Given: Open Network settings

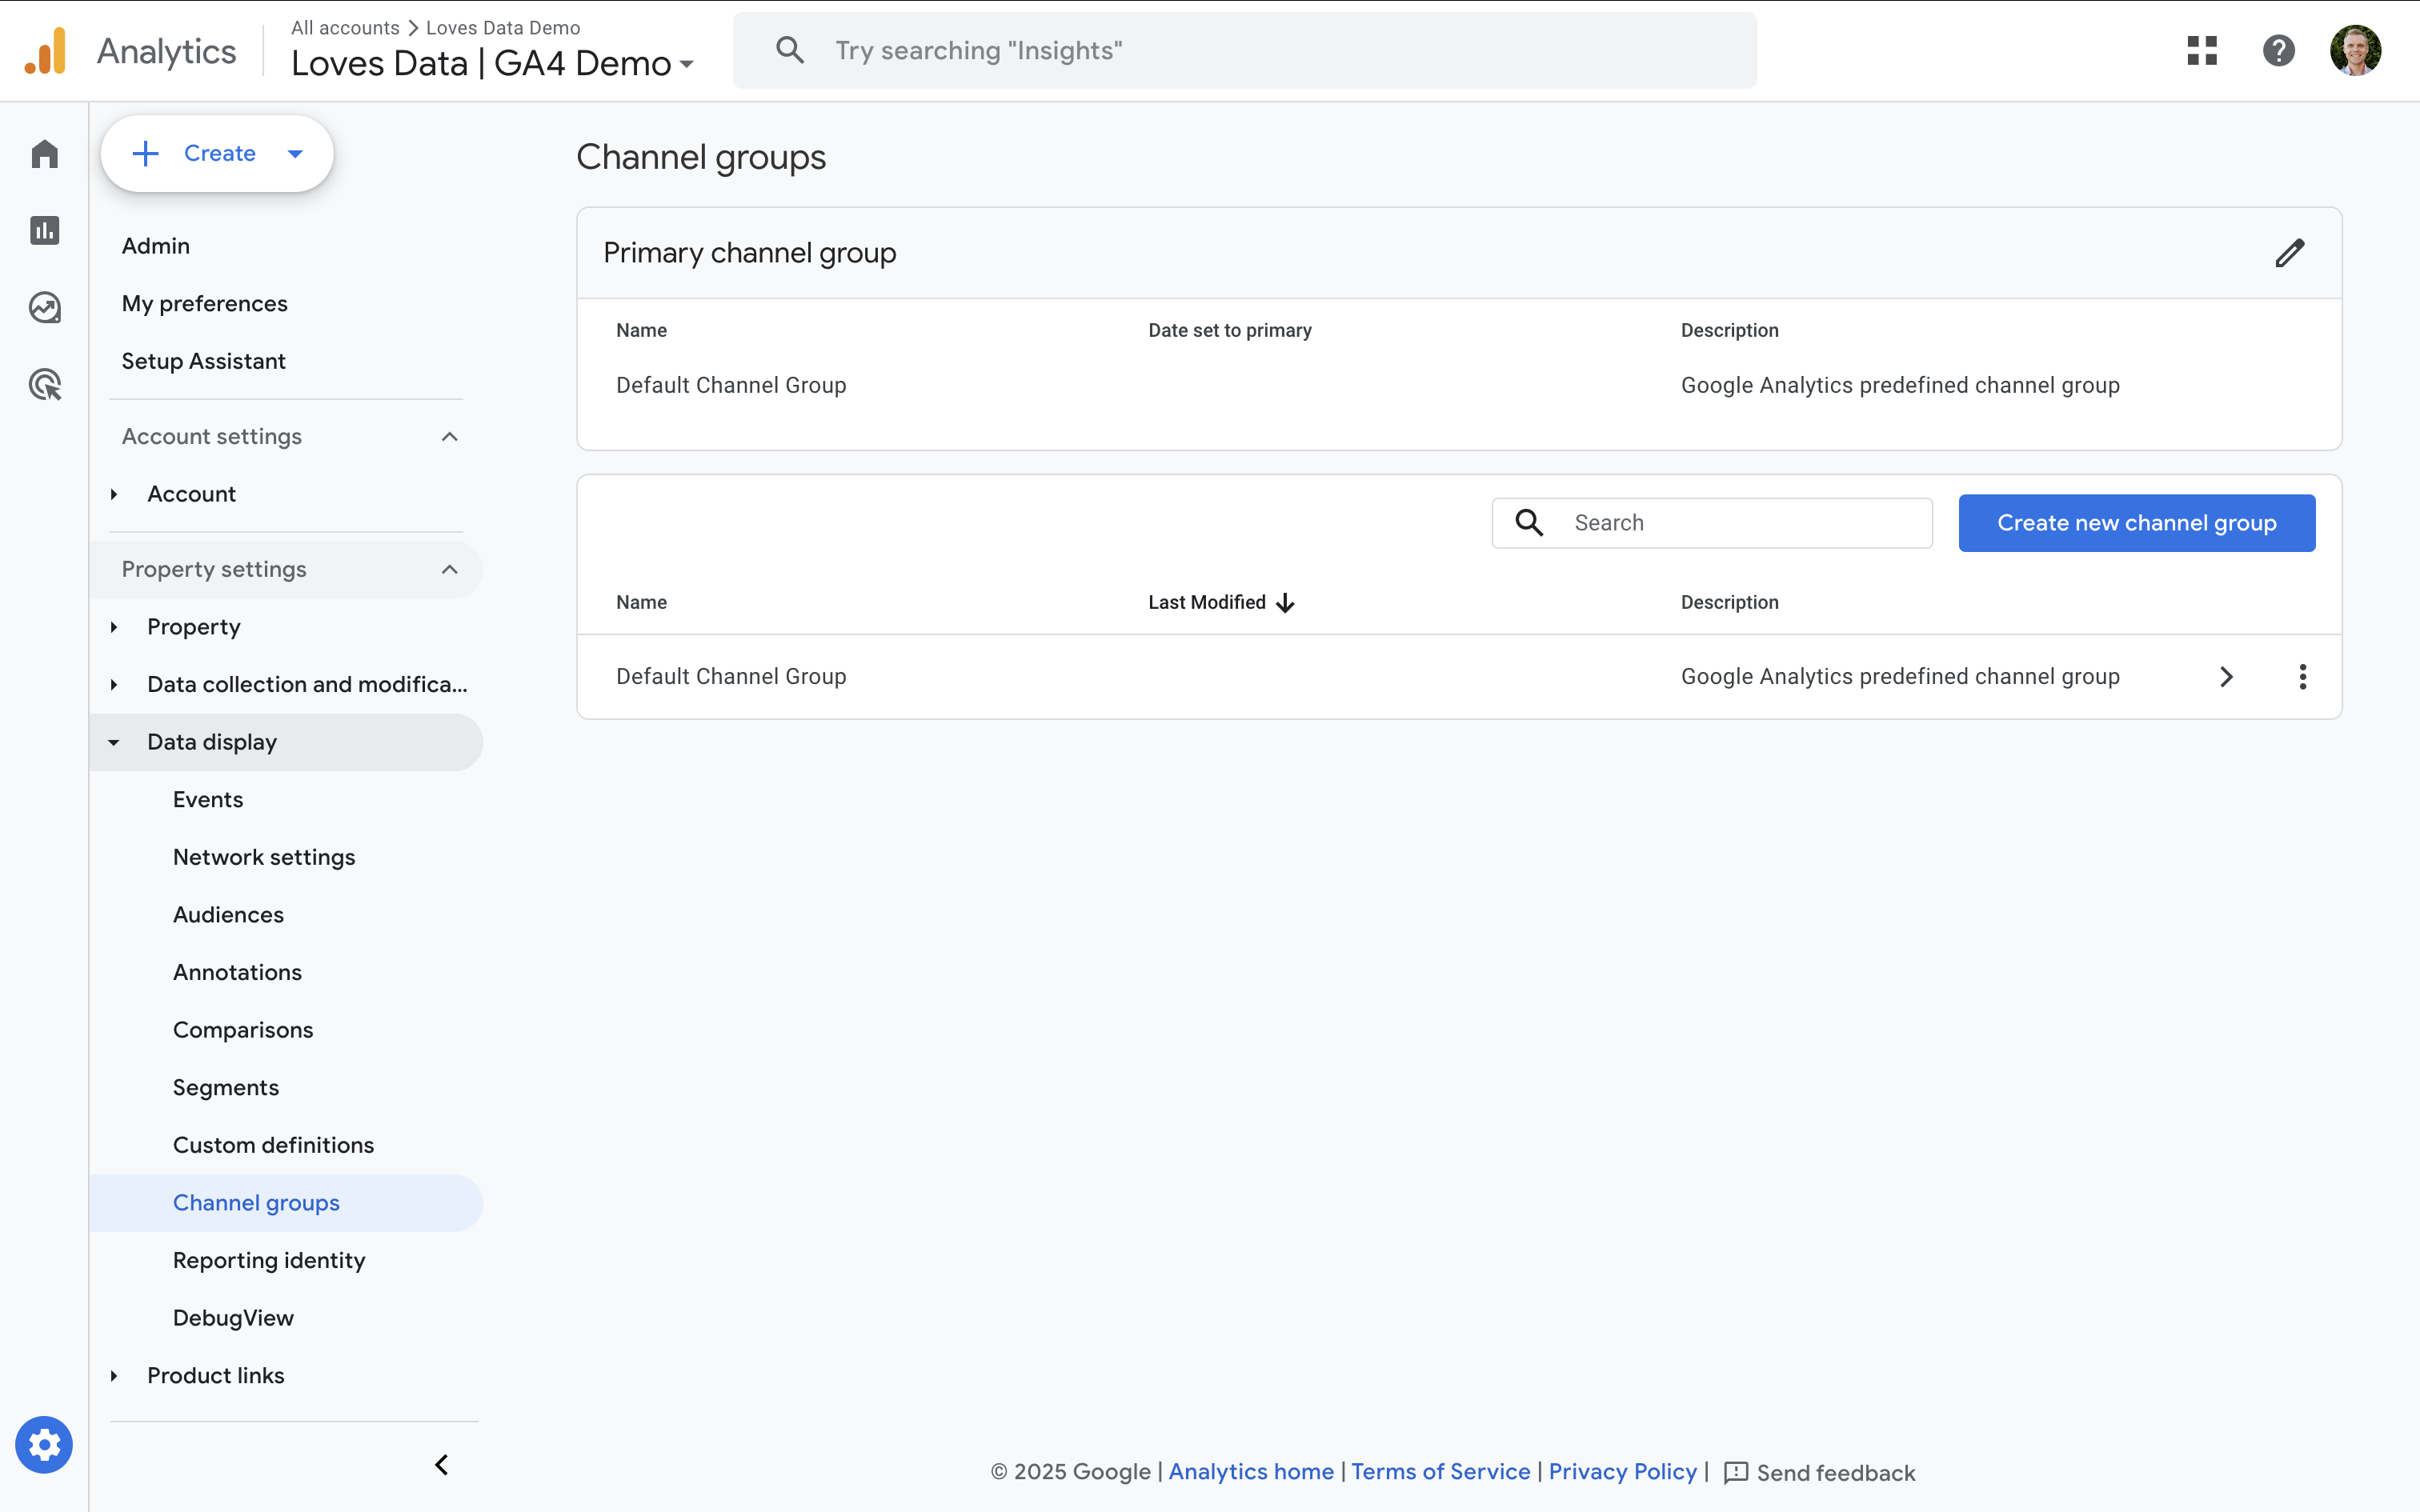Looking at the screenshot, I should click(264, 858).
